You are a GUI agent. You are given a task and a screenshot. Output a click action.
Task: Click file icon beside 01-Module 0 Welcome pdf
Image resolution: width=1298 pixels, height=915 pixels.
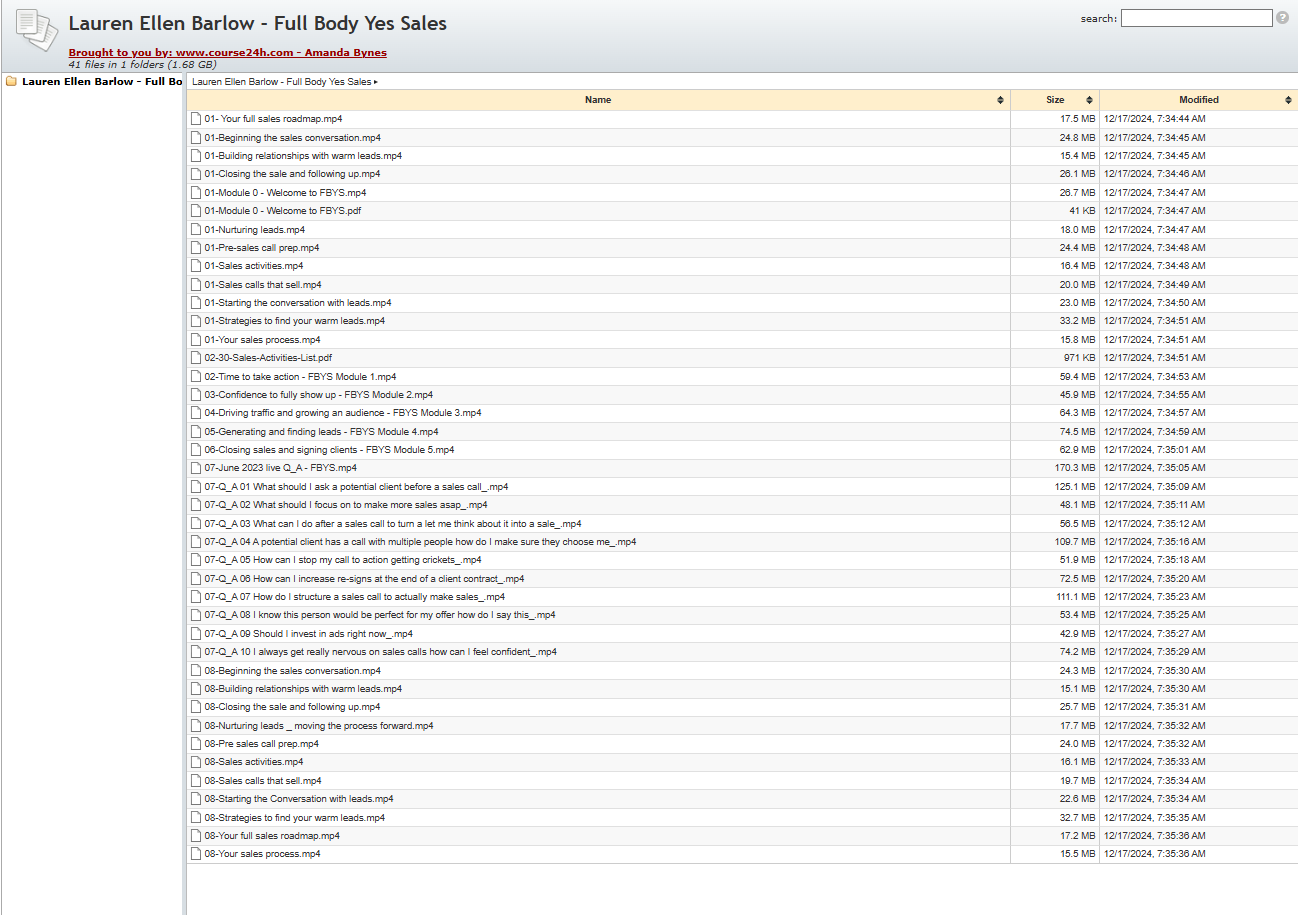(x=196, y=211)
